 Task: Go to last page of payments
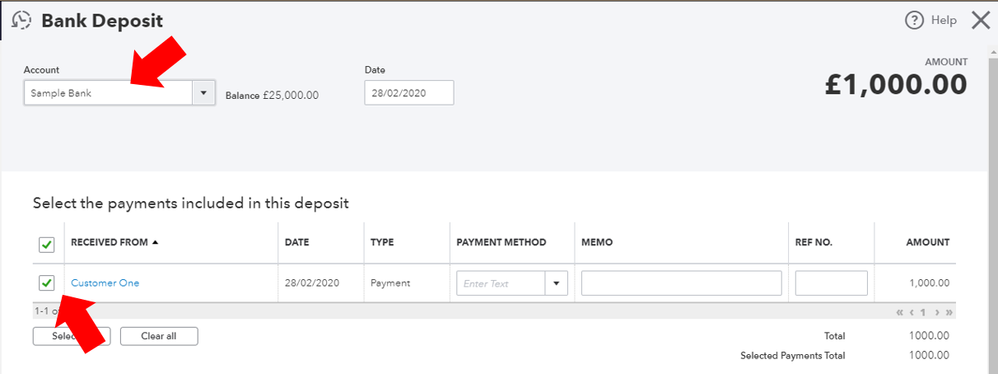949,312
